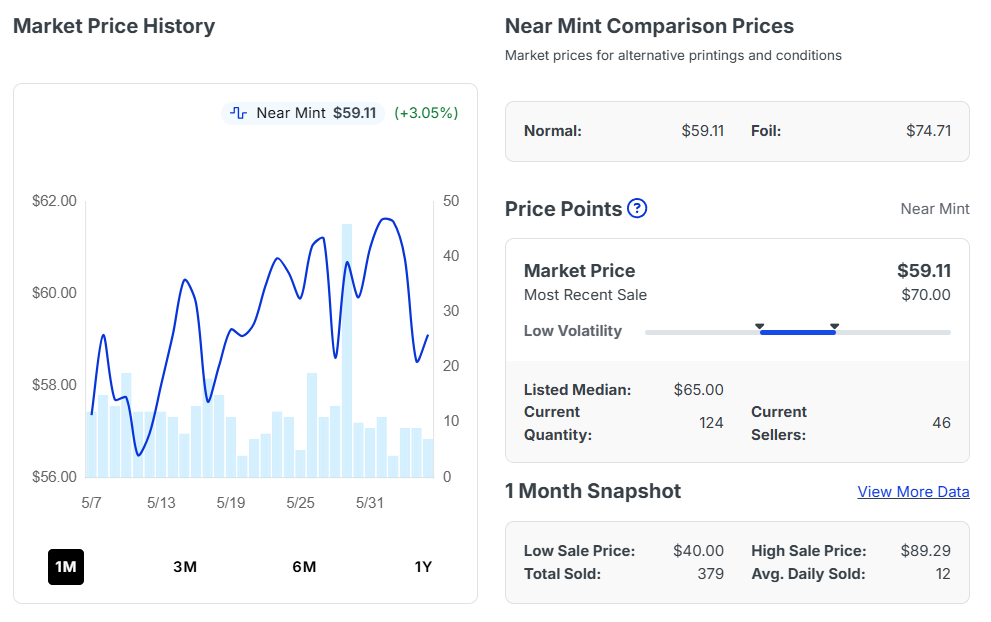Screen dimensions: 991x622
Task: Click the 5/13 date axis label
Action: (x=161, y=503)
